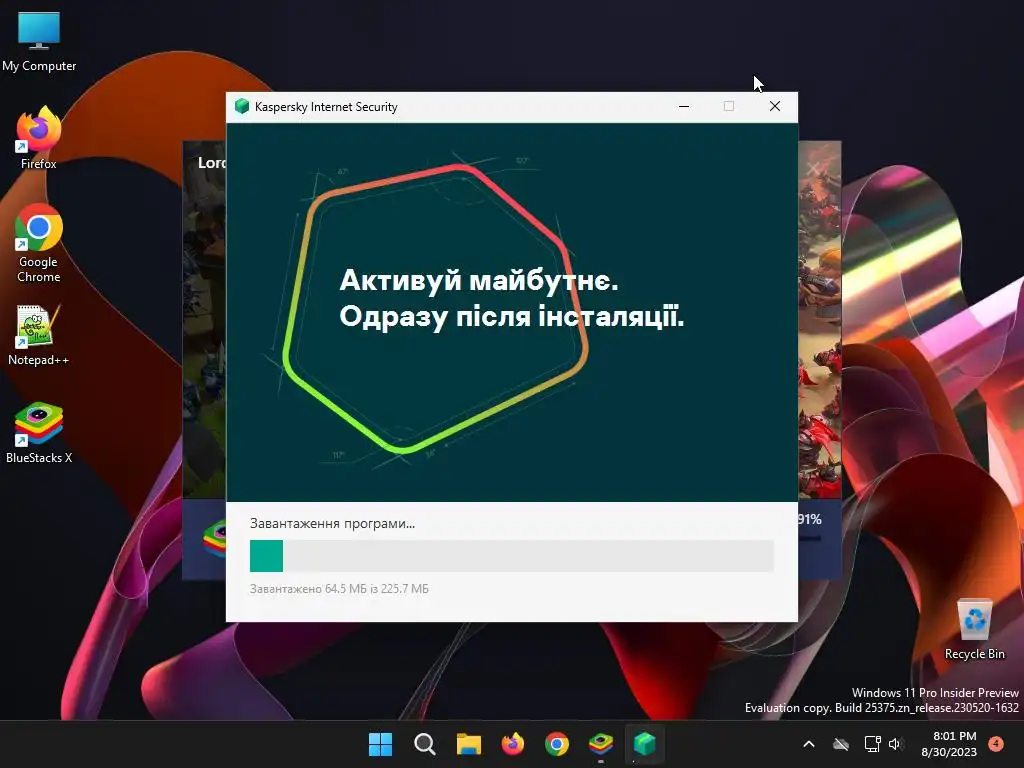This screenshot has width=1024, height=768.
Task: Select the Recycle Bin desktop icon
Action: click(974, 629)
